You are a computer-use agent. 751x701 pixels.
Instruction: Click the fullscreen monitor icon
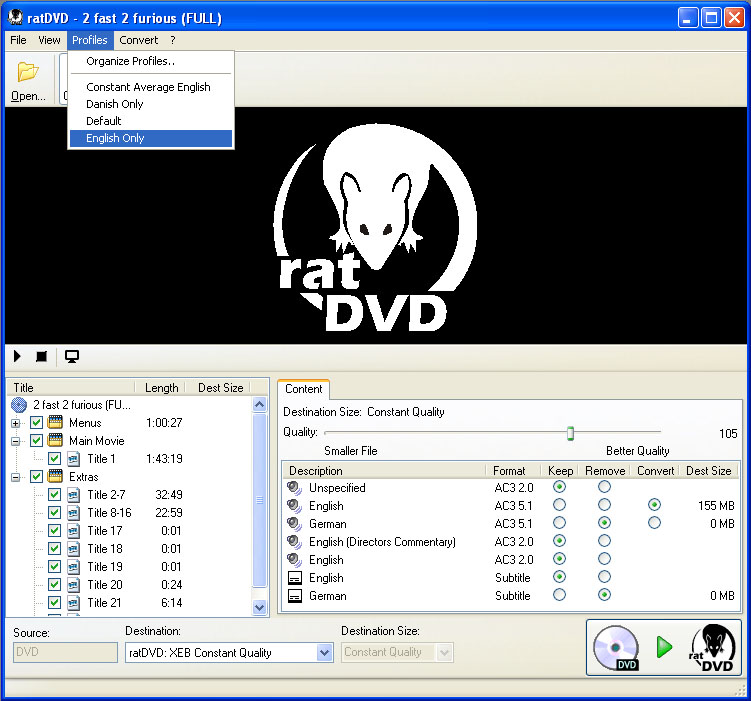(72, 356)
